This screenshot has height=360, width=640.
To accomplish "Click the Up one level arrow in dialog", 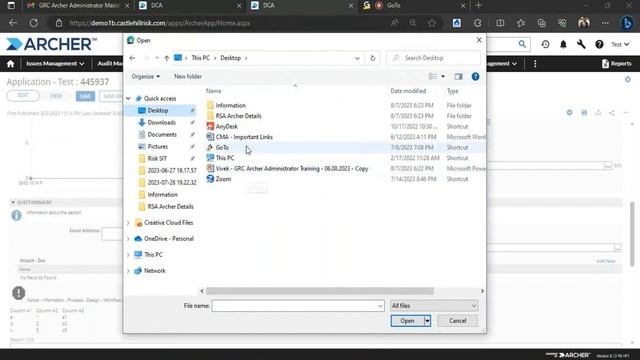I will [167, 58].
